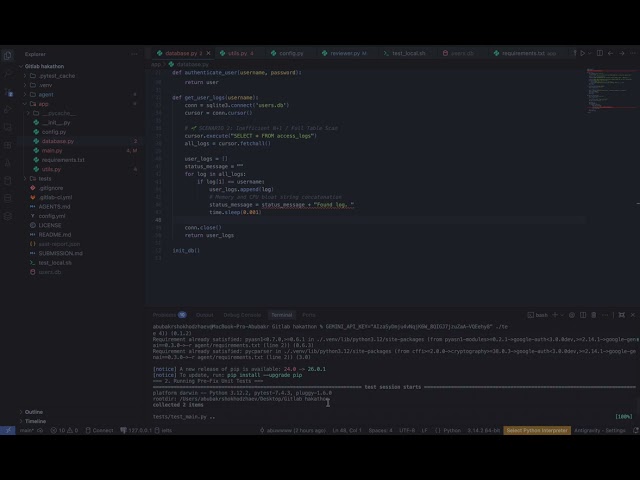Open the Debug Console tab

coord(242,315)
